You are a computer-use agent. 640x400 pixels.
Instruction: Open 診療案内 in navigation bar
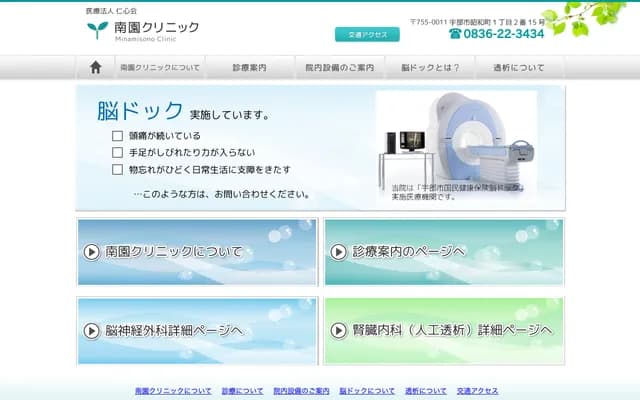(x=250, y=67)
